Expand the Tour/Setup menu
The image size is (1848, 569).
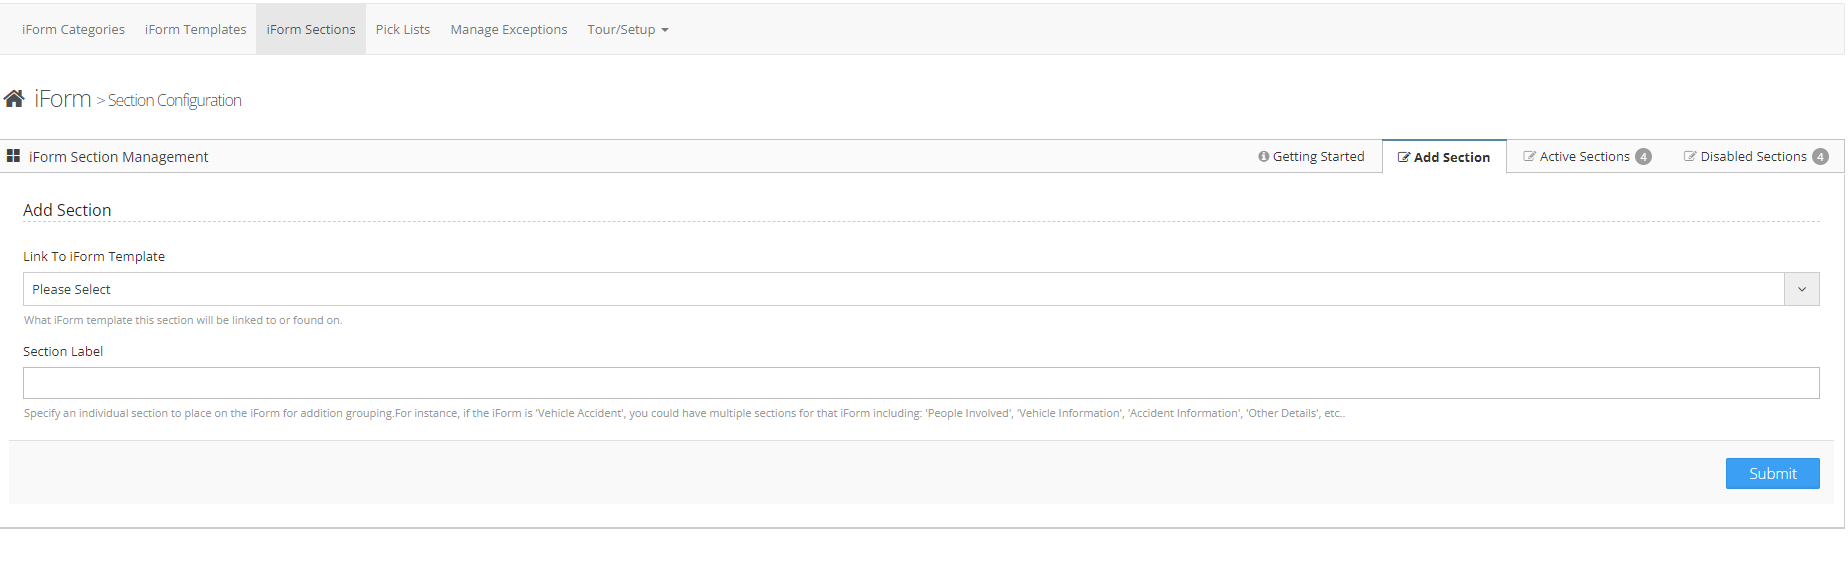pos(627,30)
